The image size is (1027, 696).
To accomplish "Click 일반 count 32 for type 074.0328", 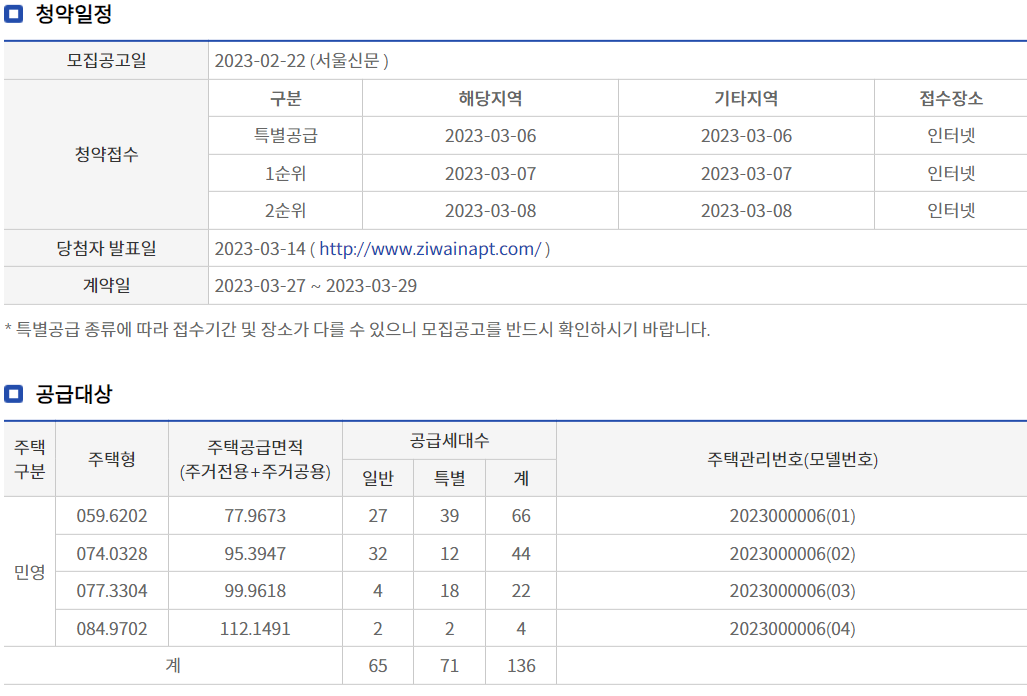I will coord(378,554).
